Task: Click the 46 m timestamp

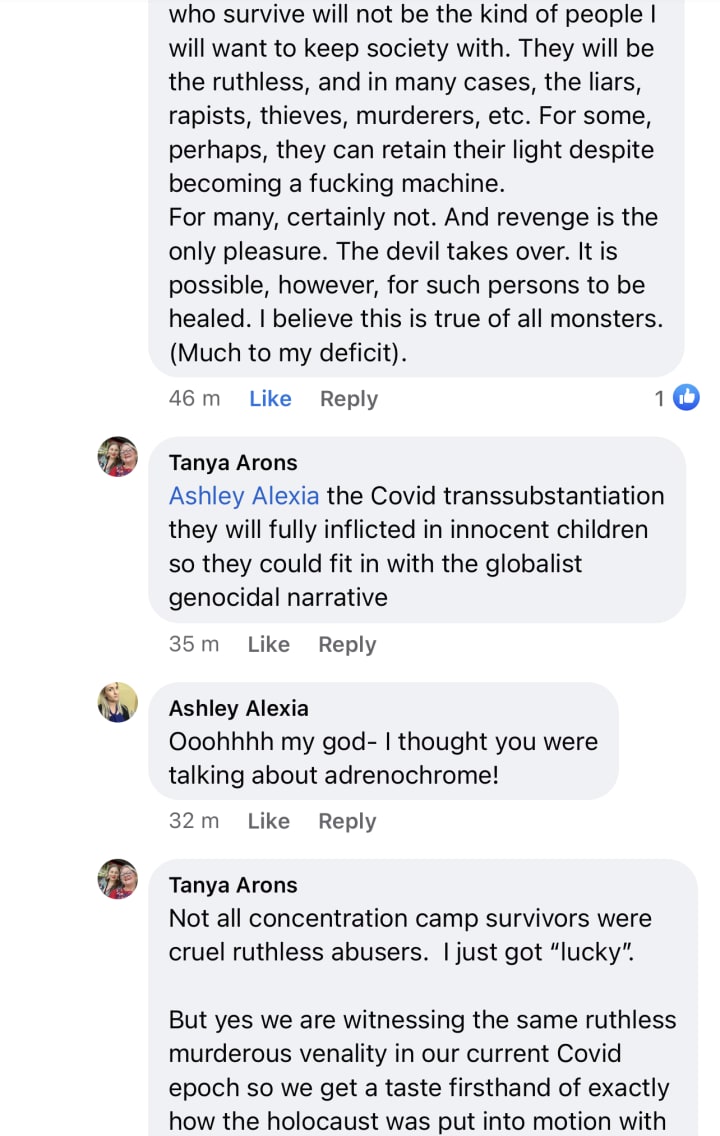Action: click(195, 398)
